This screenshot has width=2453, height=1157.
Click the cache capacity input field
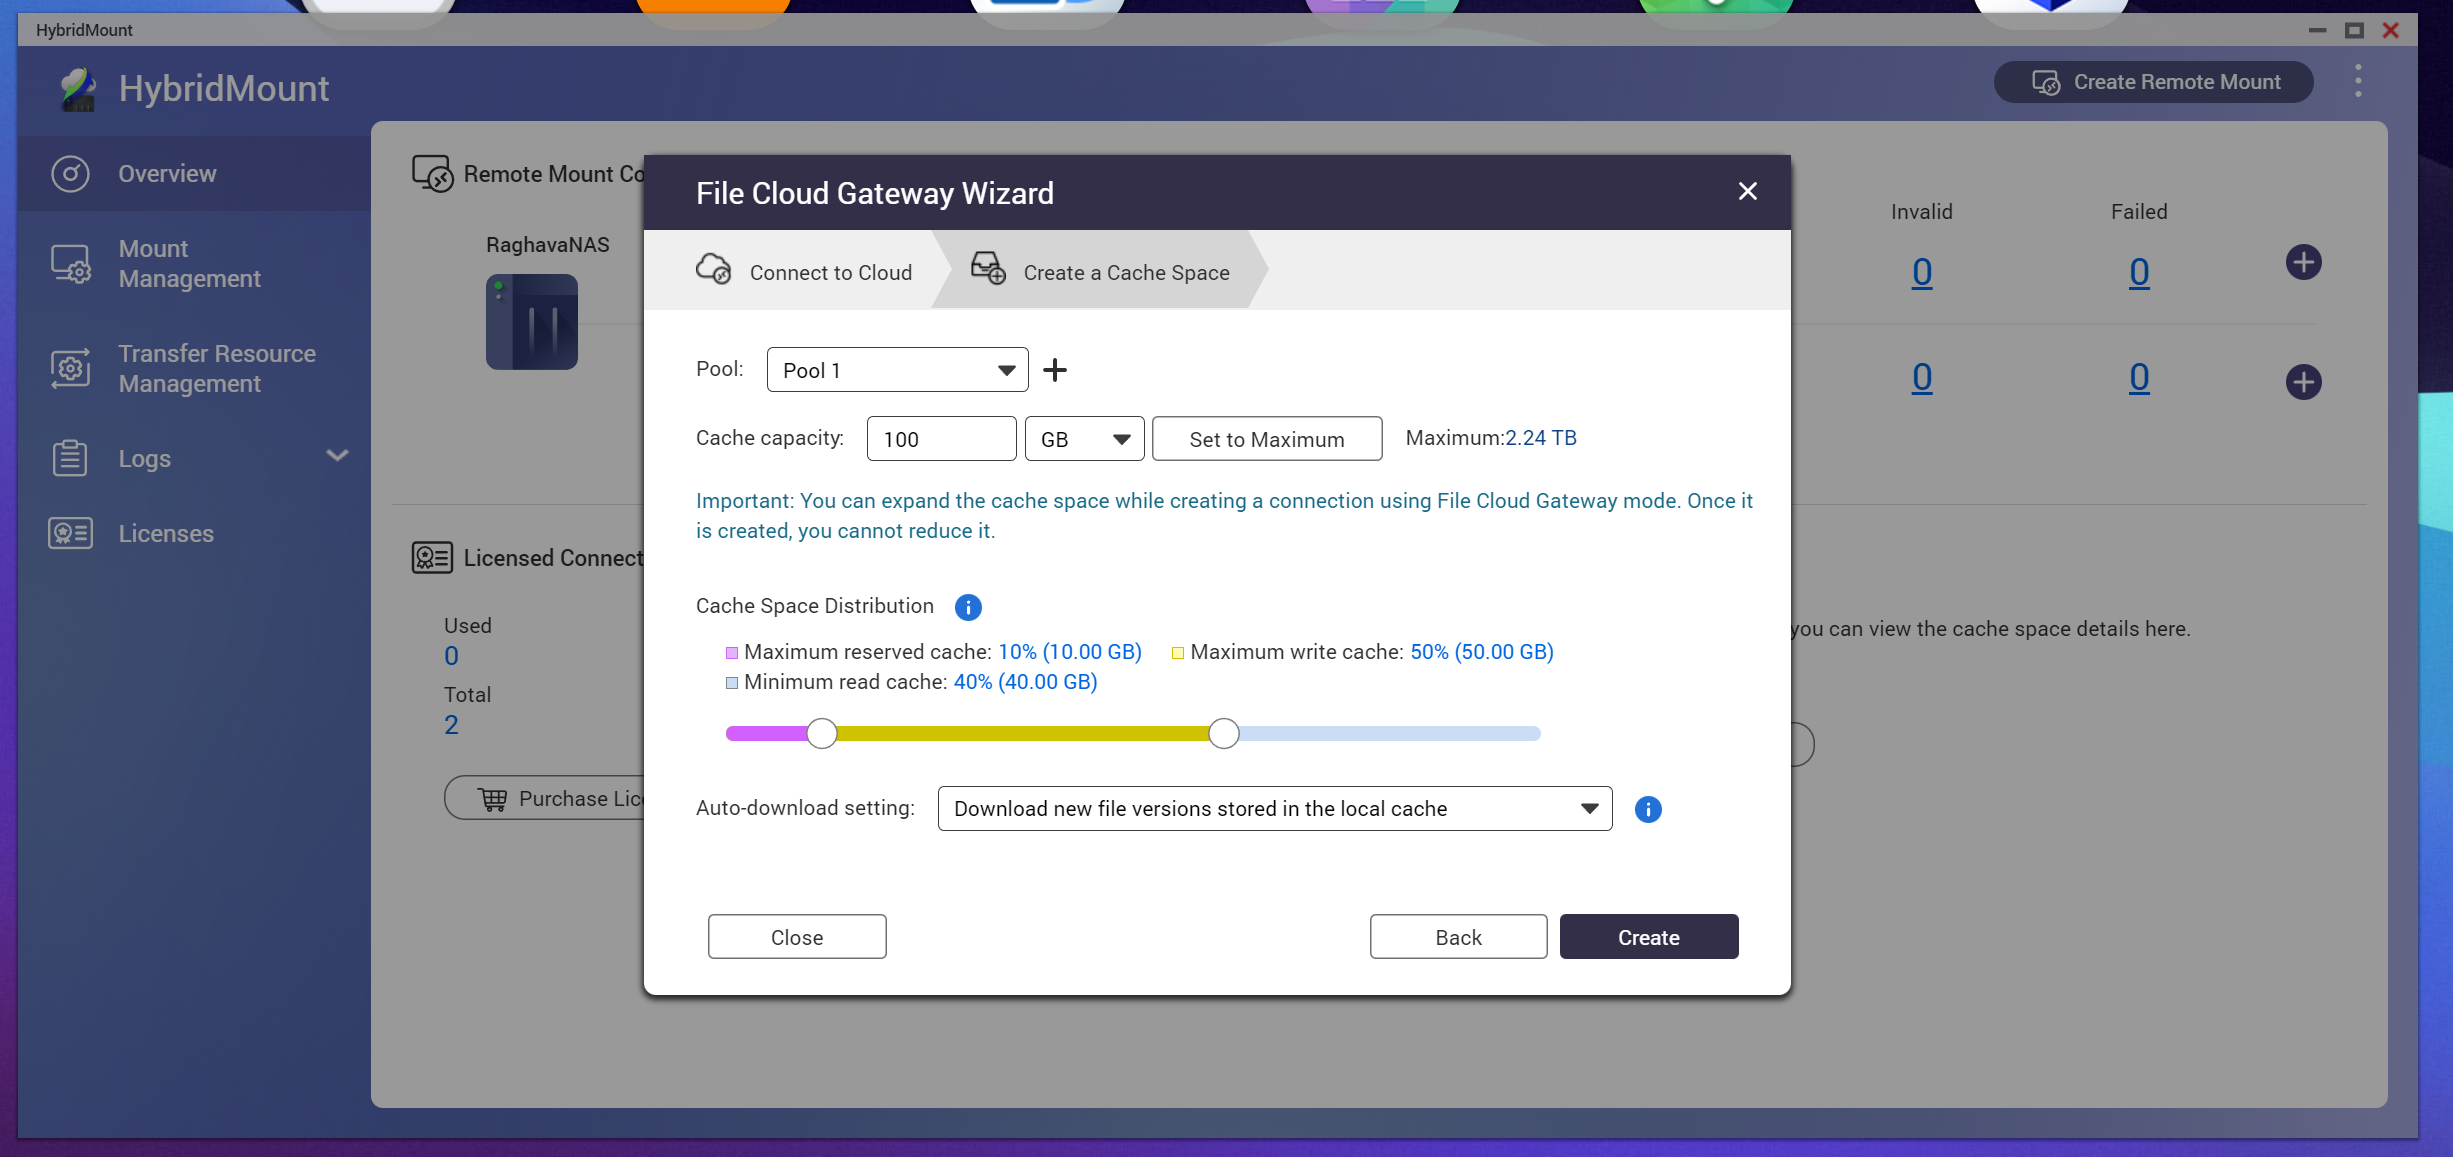coord(942,439)
